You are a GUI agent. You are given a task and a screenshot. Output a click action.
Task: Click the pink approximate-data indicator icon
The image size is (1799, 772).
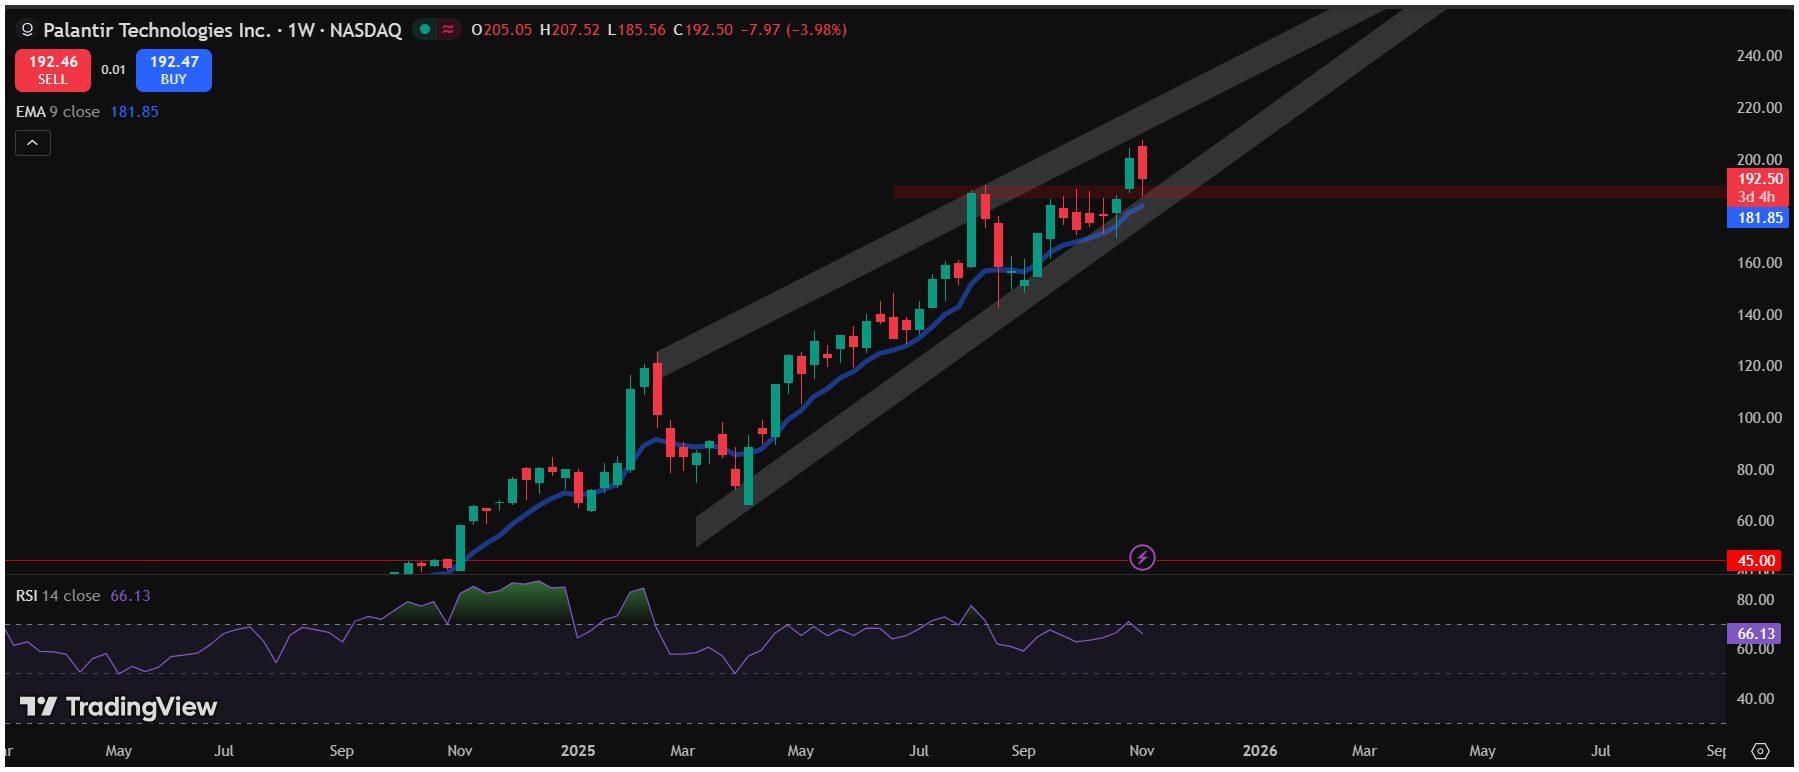pyautogui.click(x=448, y=30)
